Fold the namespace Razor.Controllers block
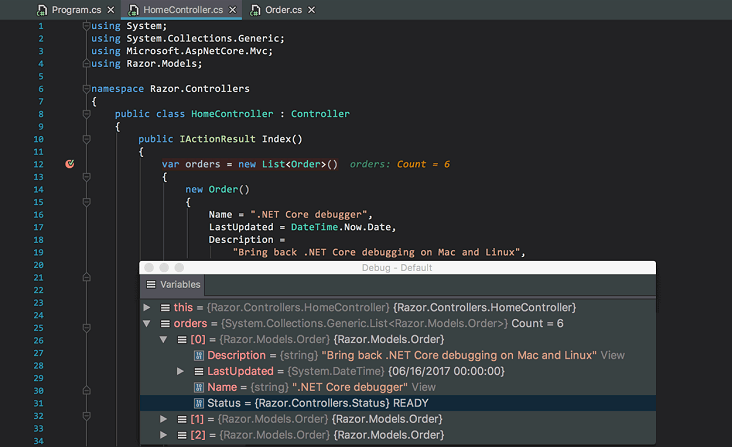Image resolution: width=732 pixels, height=447 pixels. 87,88
